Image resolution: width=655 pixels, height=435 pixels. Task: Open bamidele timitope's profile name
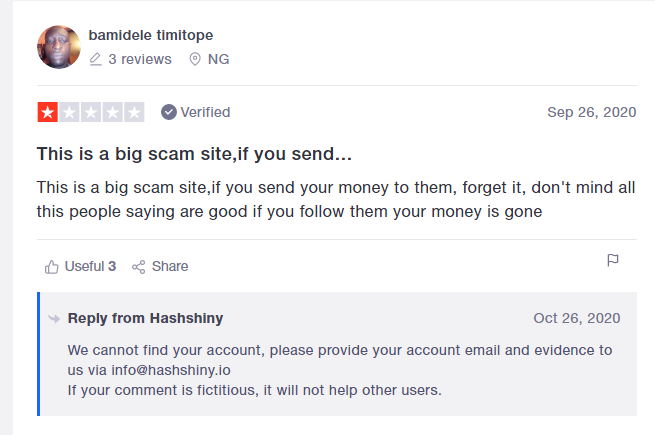[x=151, y=35]
